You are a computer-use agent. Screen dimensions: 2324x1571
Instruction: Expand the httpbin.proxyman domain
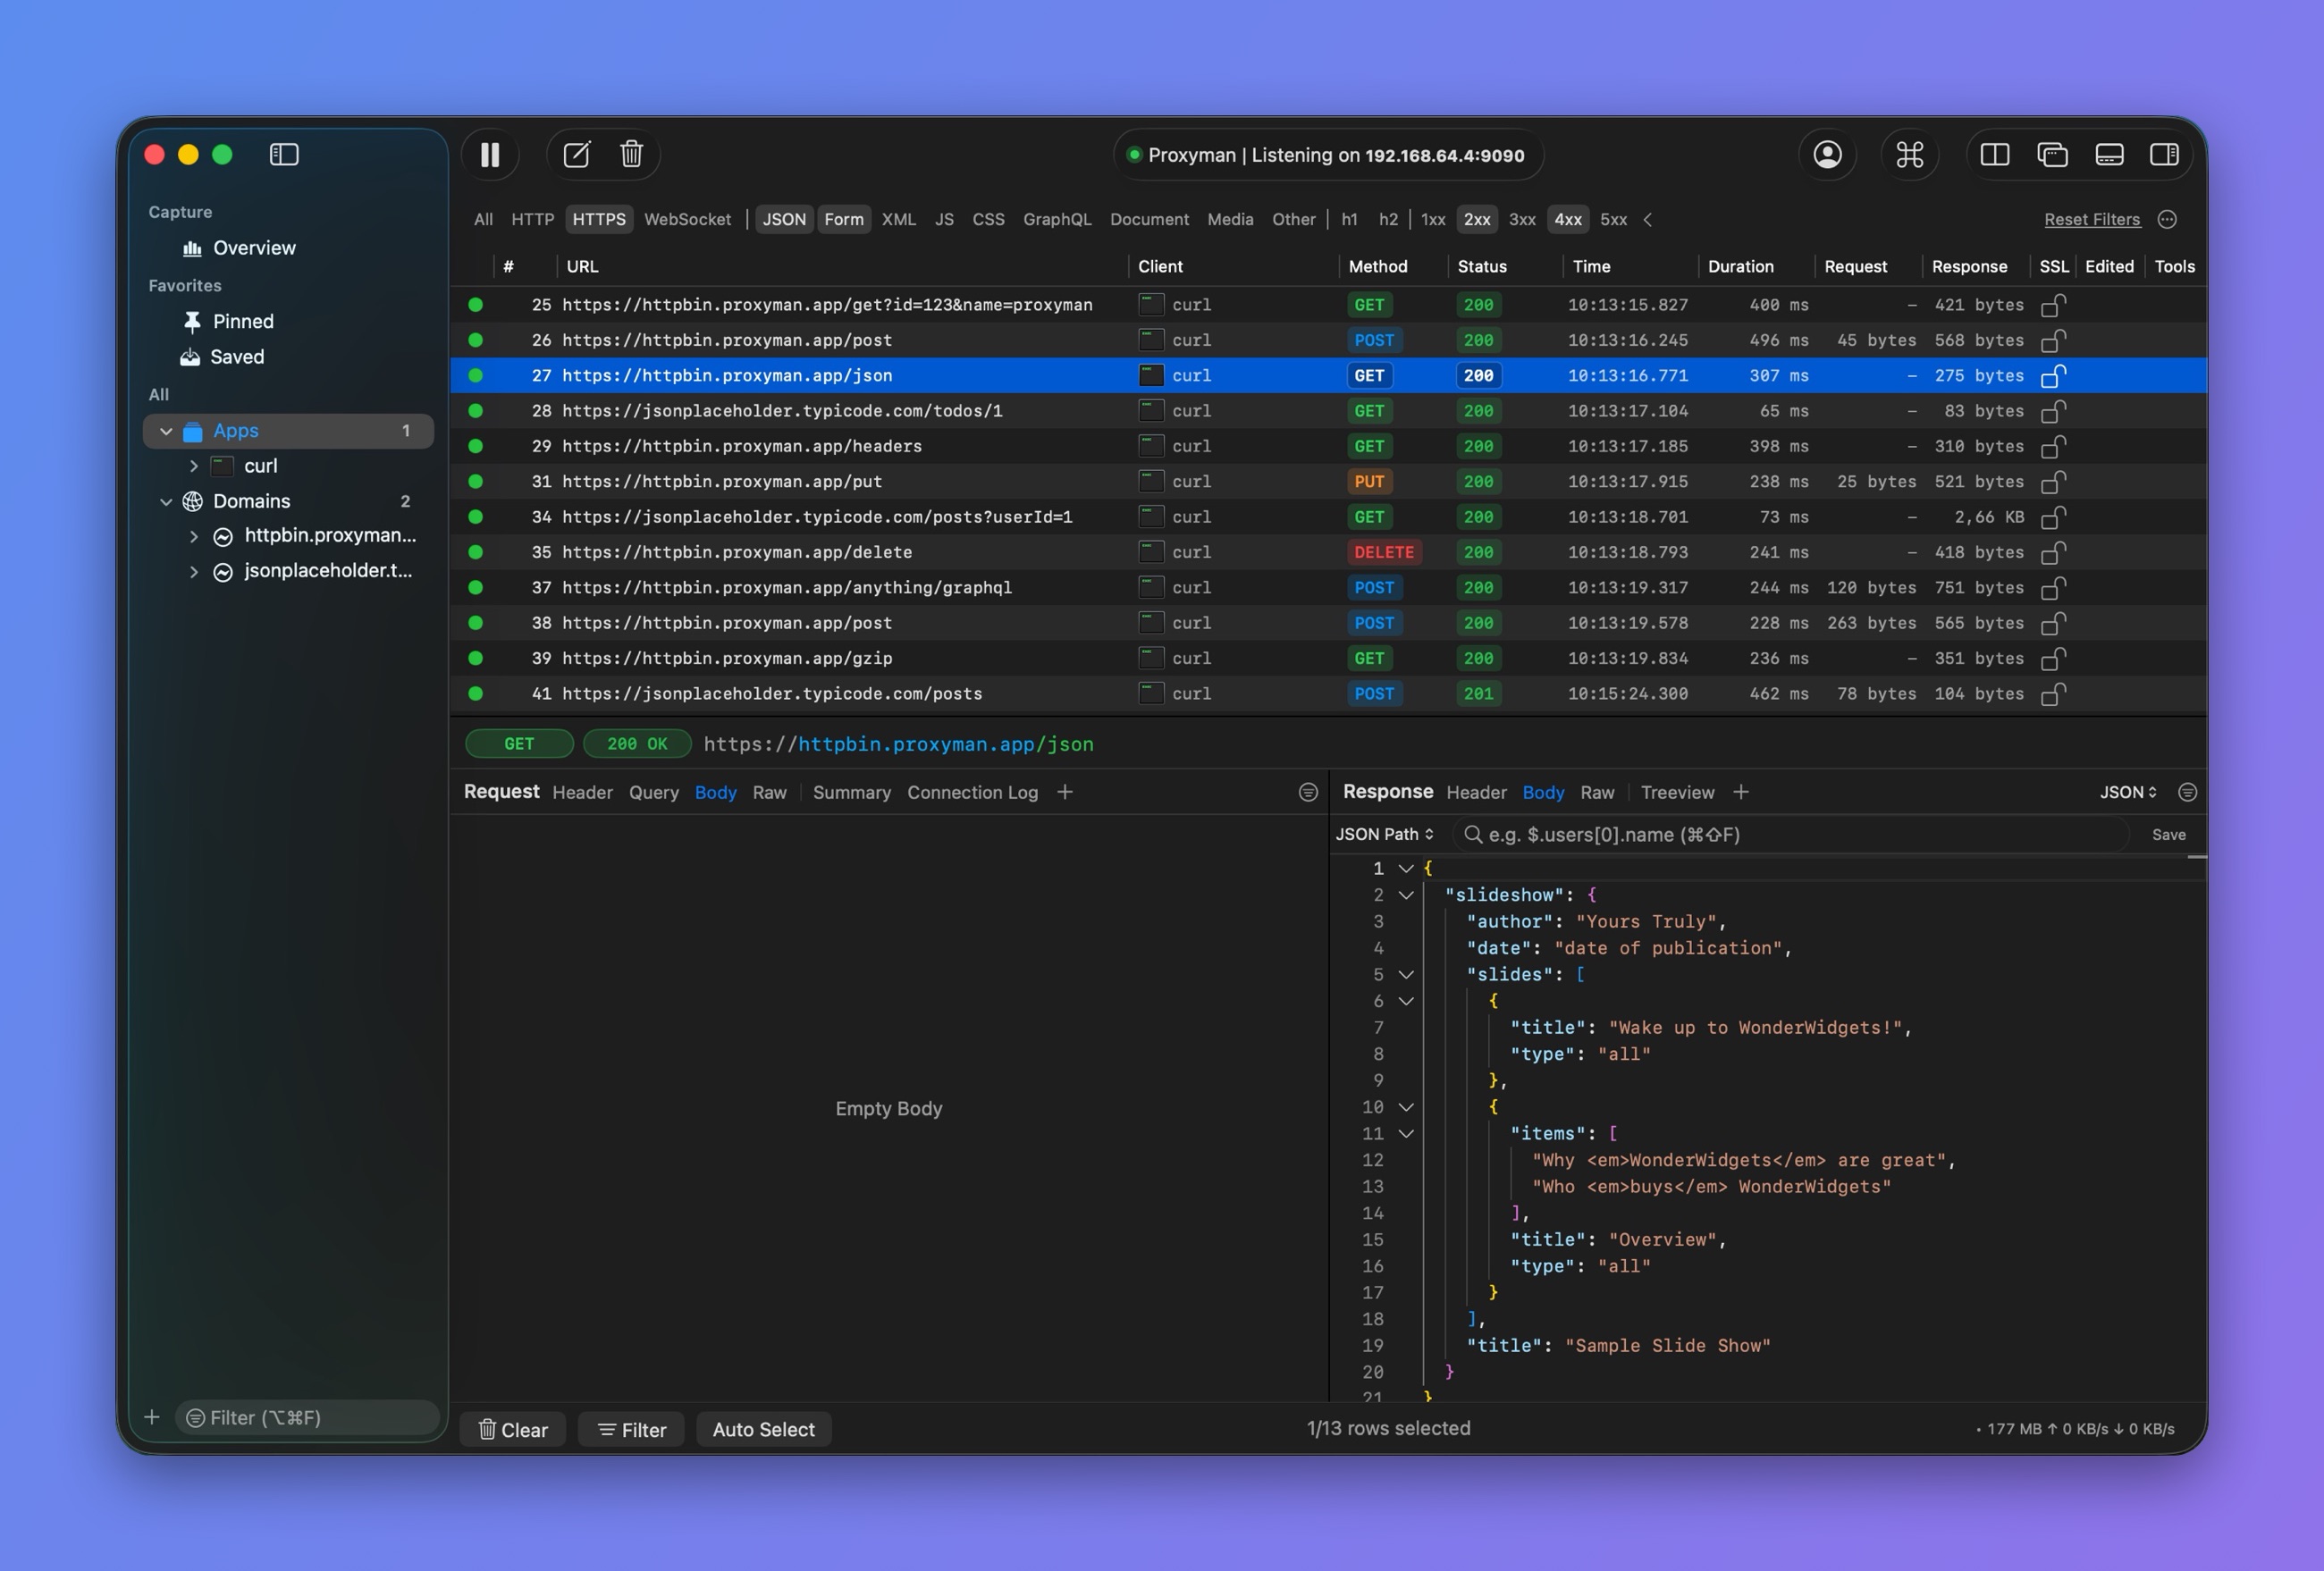tap(193, 536)
